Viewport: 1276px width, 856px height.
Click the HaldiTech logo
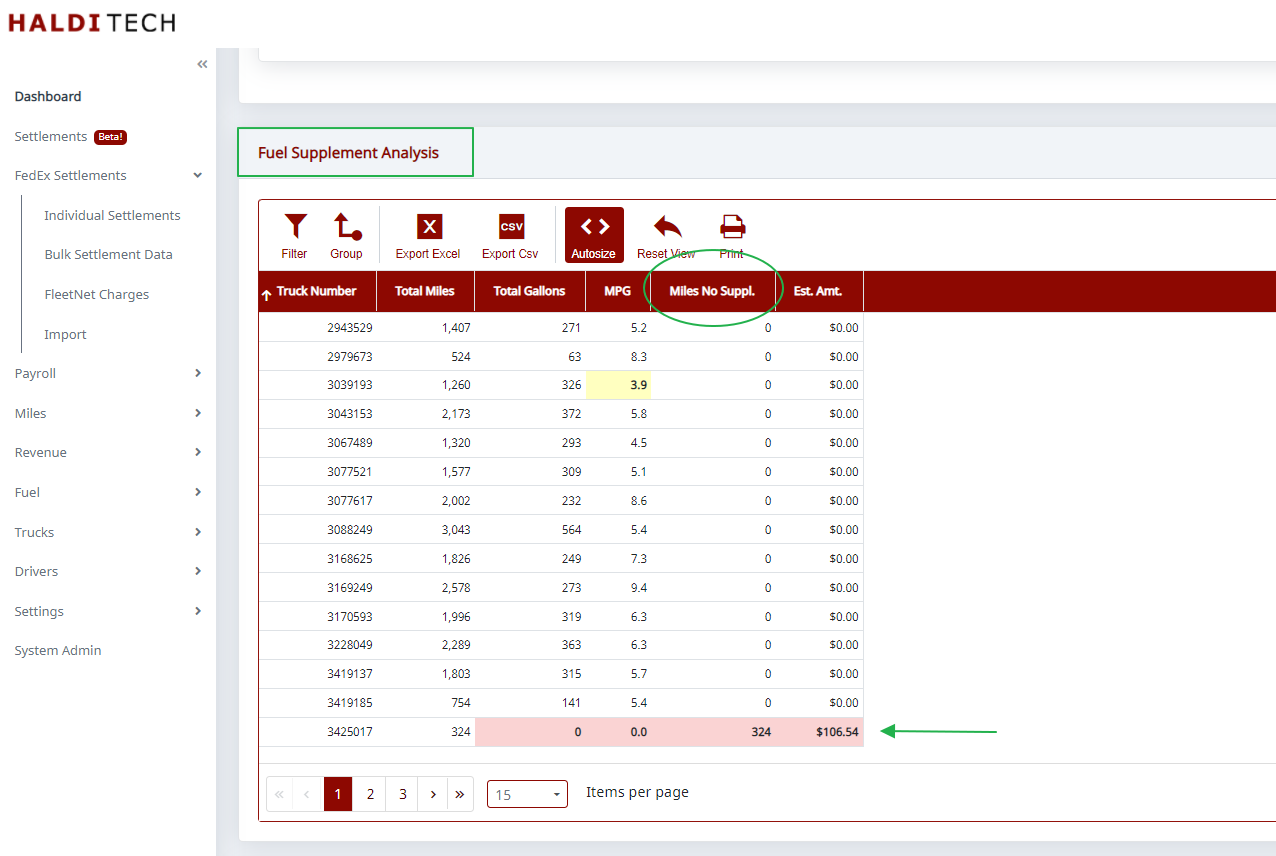coord(92,22)
